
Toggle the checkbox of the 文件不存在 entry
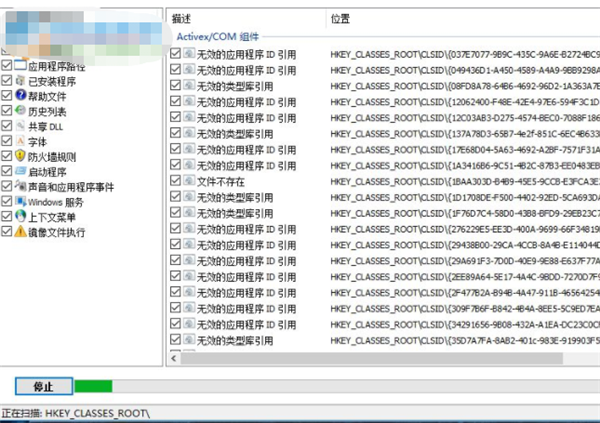pos(175,180)
